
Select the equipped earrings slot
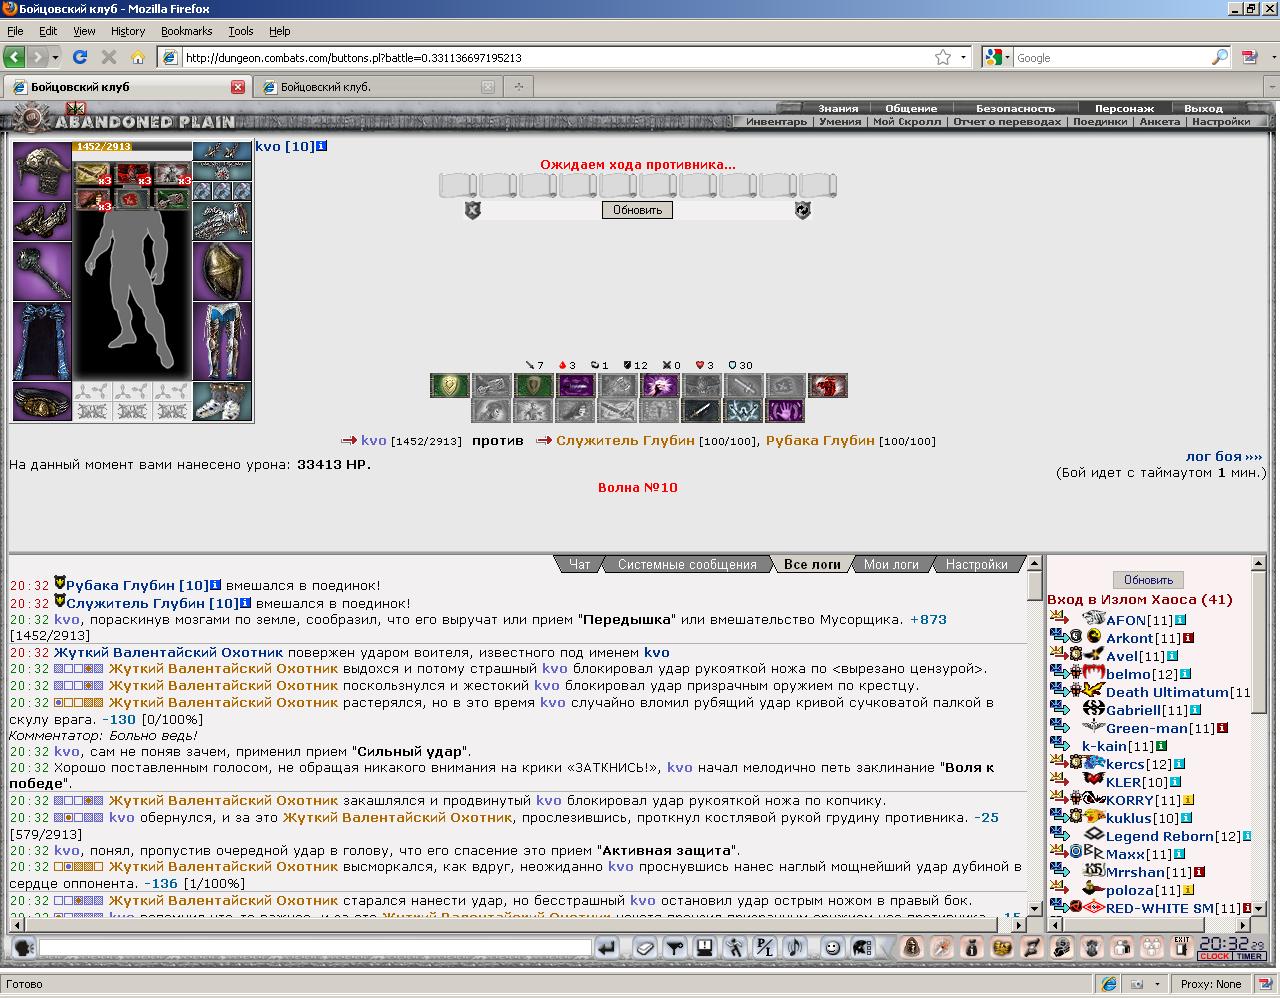click(x=222, y=151)
